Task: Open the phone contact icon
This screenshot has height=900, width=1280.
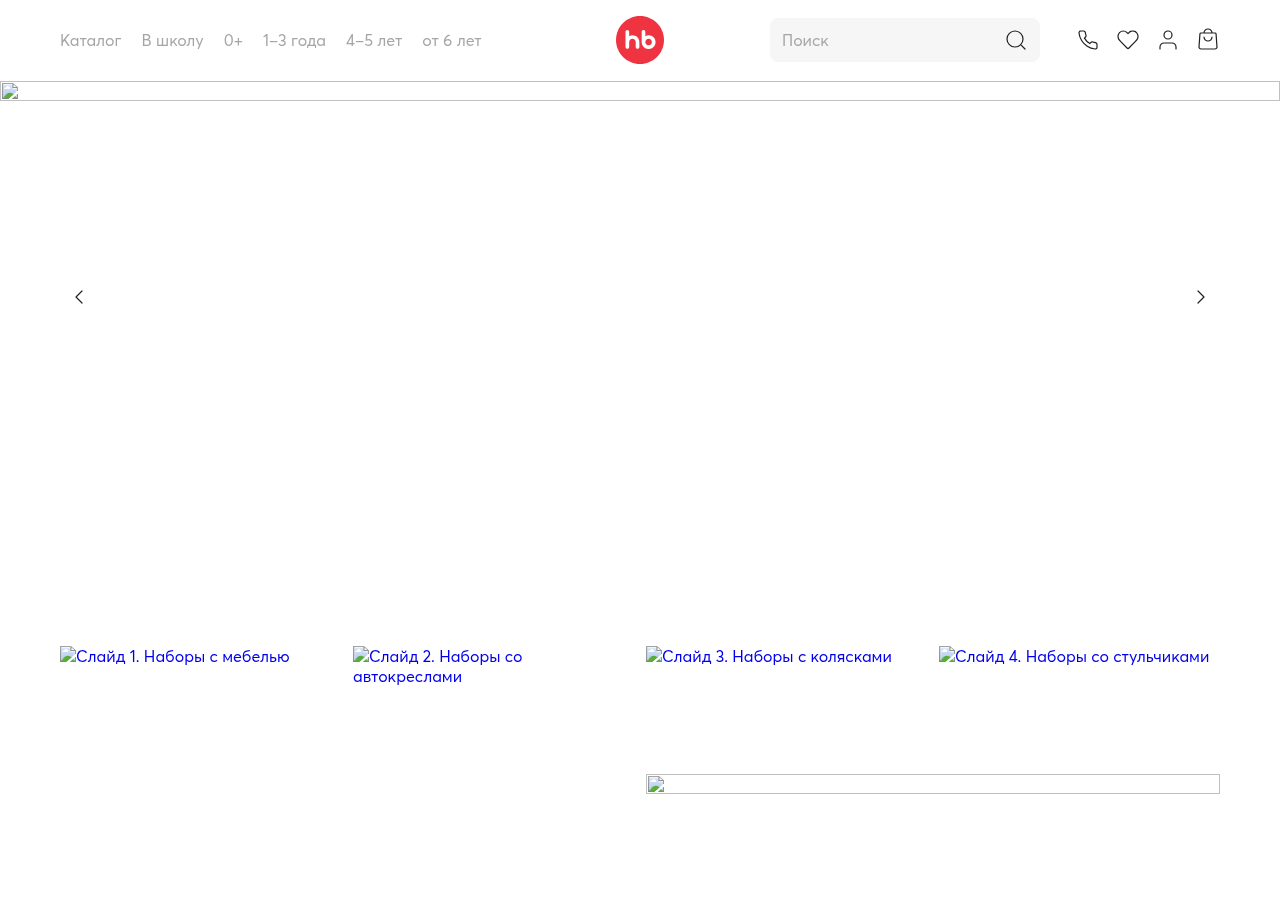Action: (1088, 40)
